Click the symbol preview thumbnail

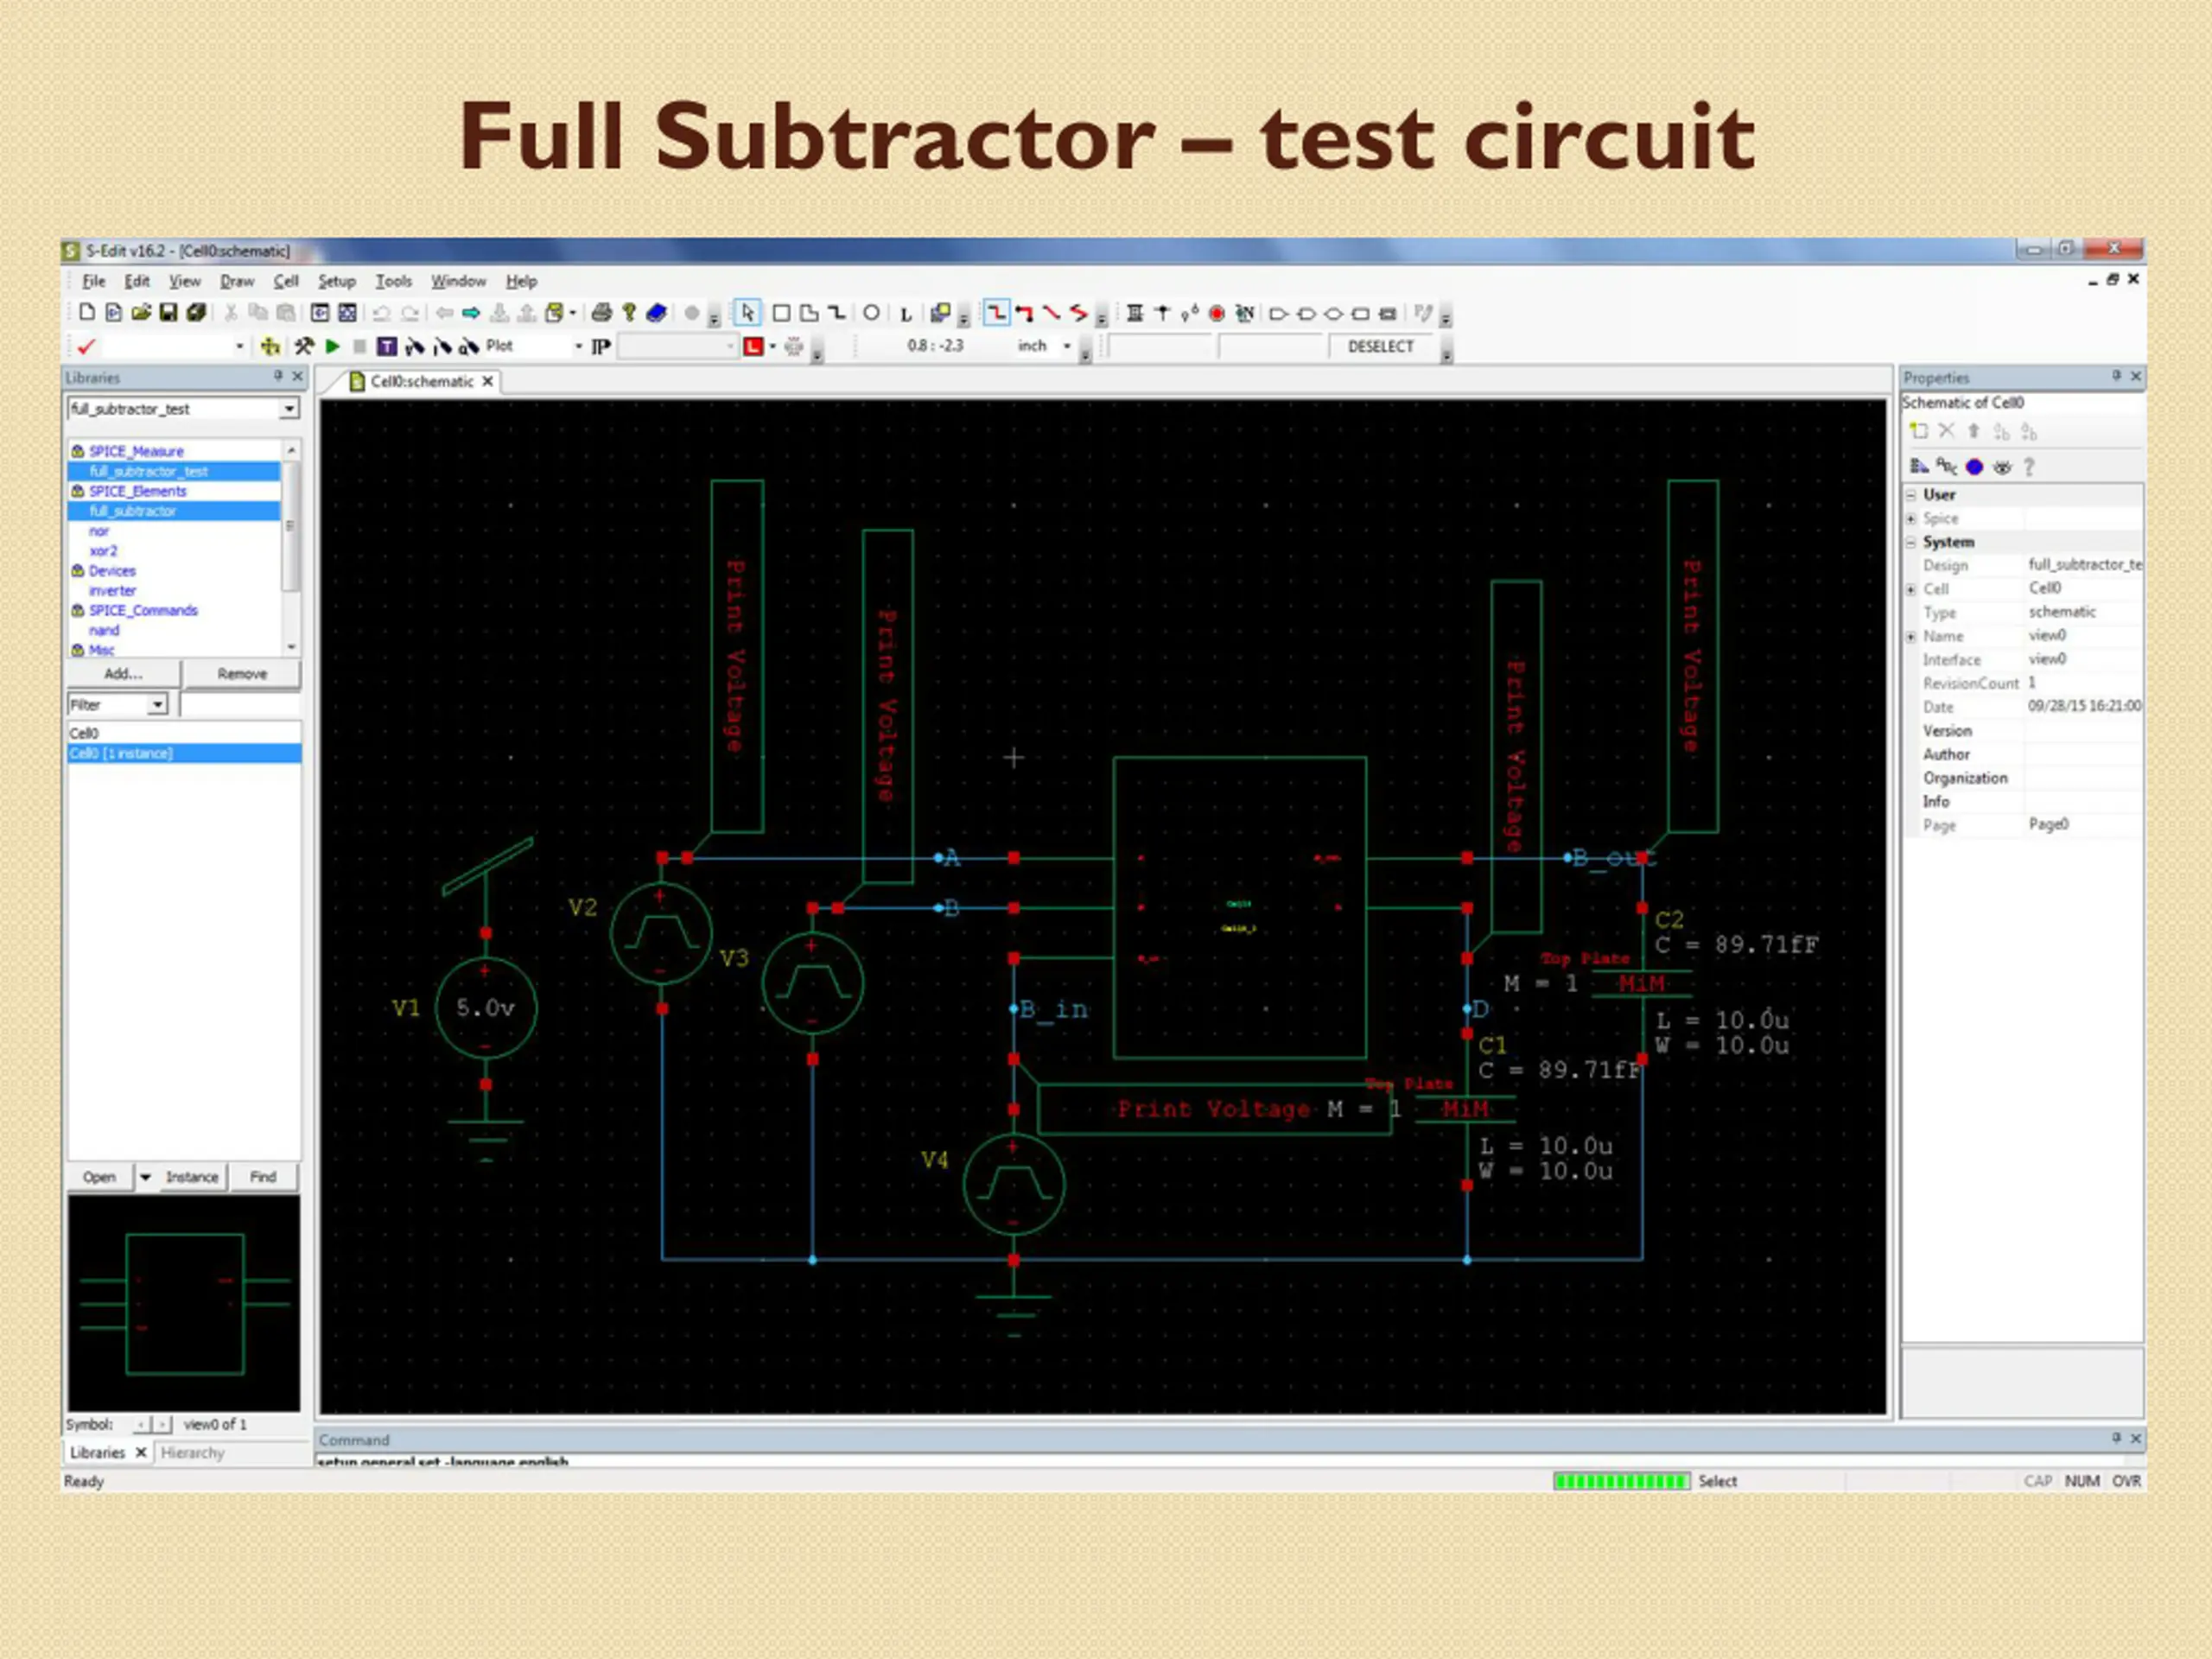184,1303
